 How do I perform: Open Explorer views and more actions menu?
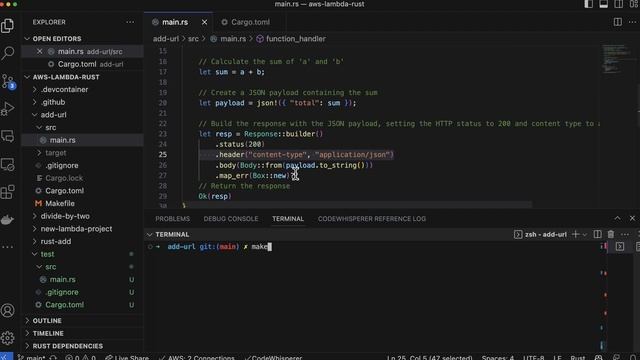point(130,22)
